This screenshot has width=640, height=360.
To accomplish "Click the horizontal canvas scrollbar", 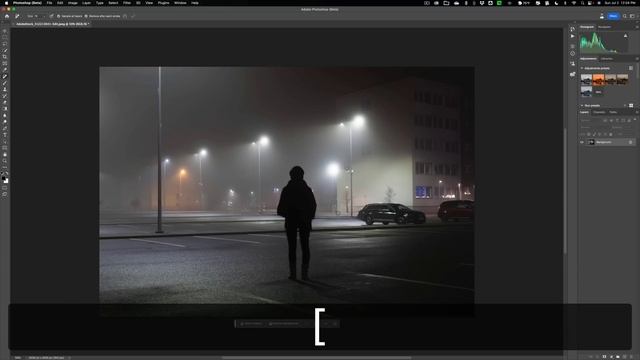I will [x=316, y=358].
